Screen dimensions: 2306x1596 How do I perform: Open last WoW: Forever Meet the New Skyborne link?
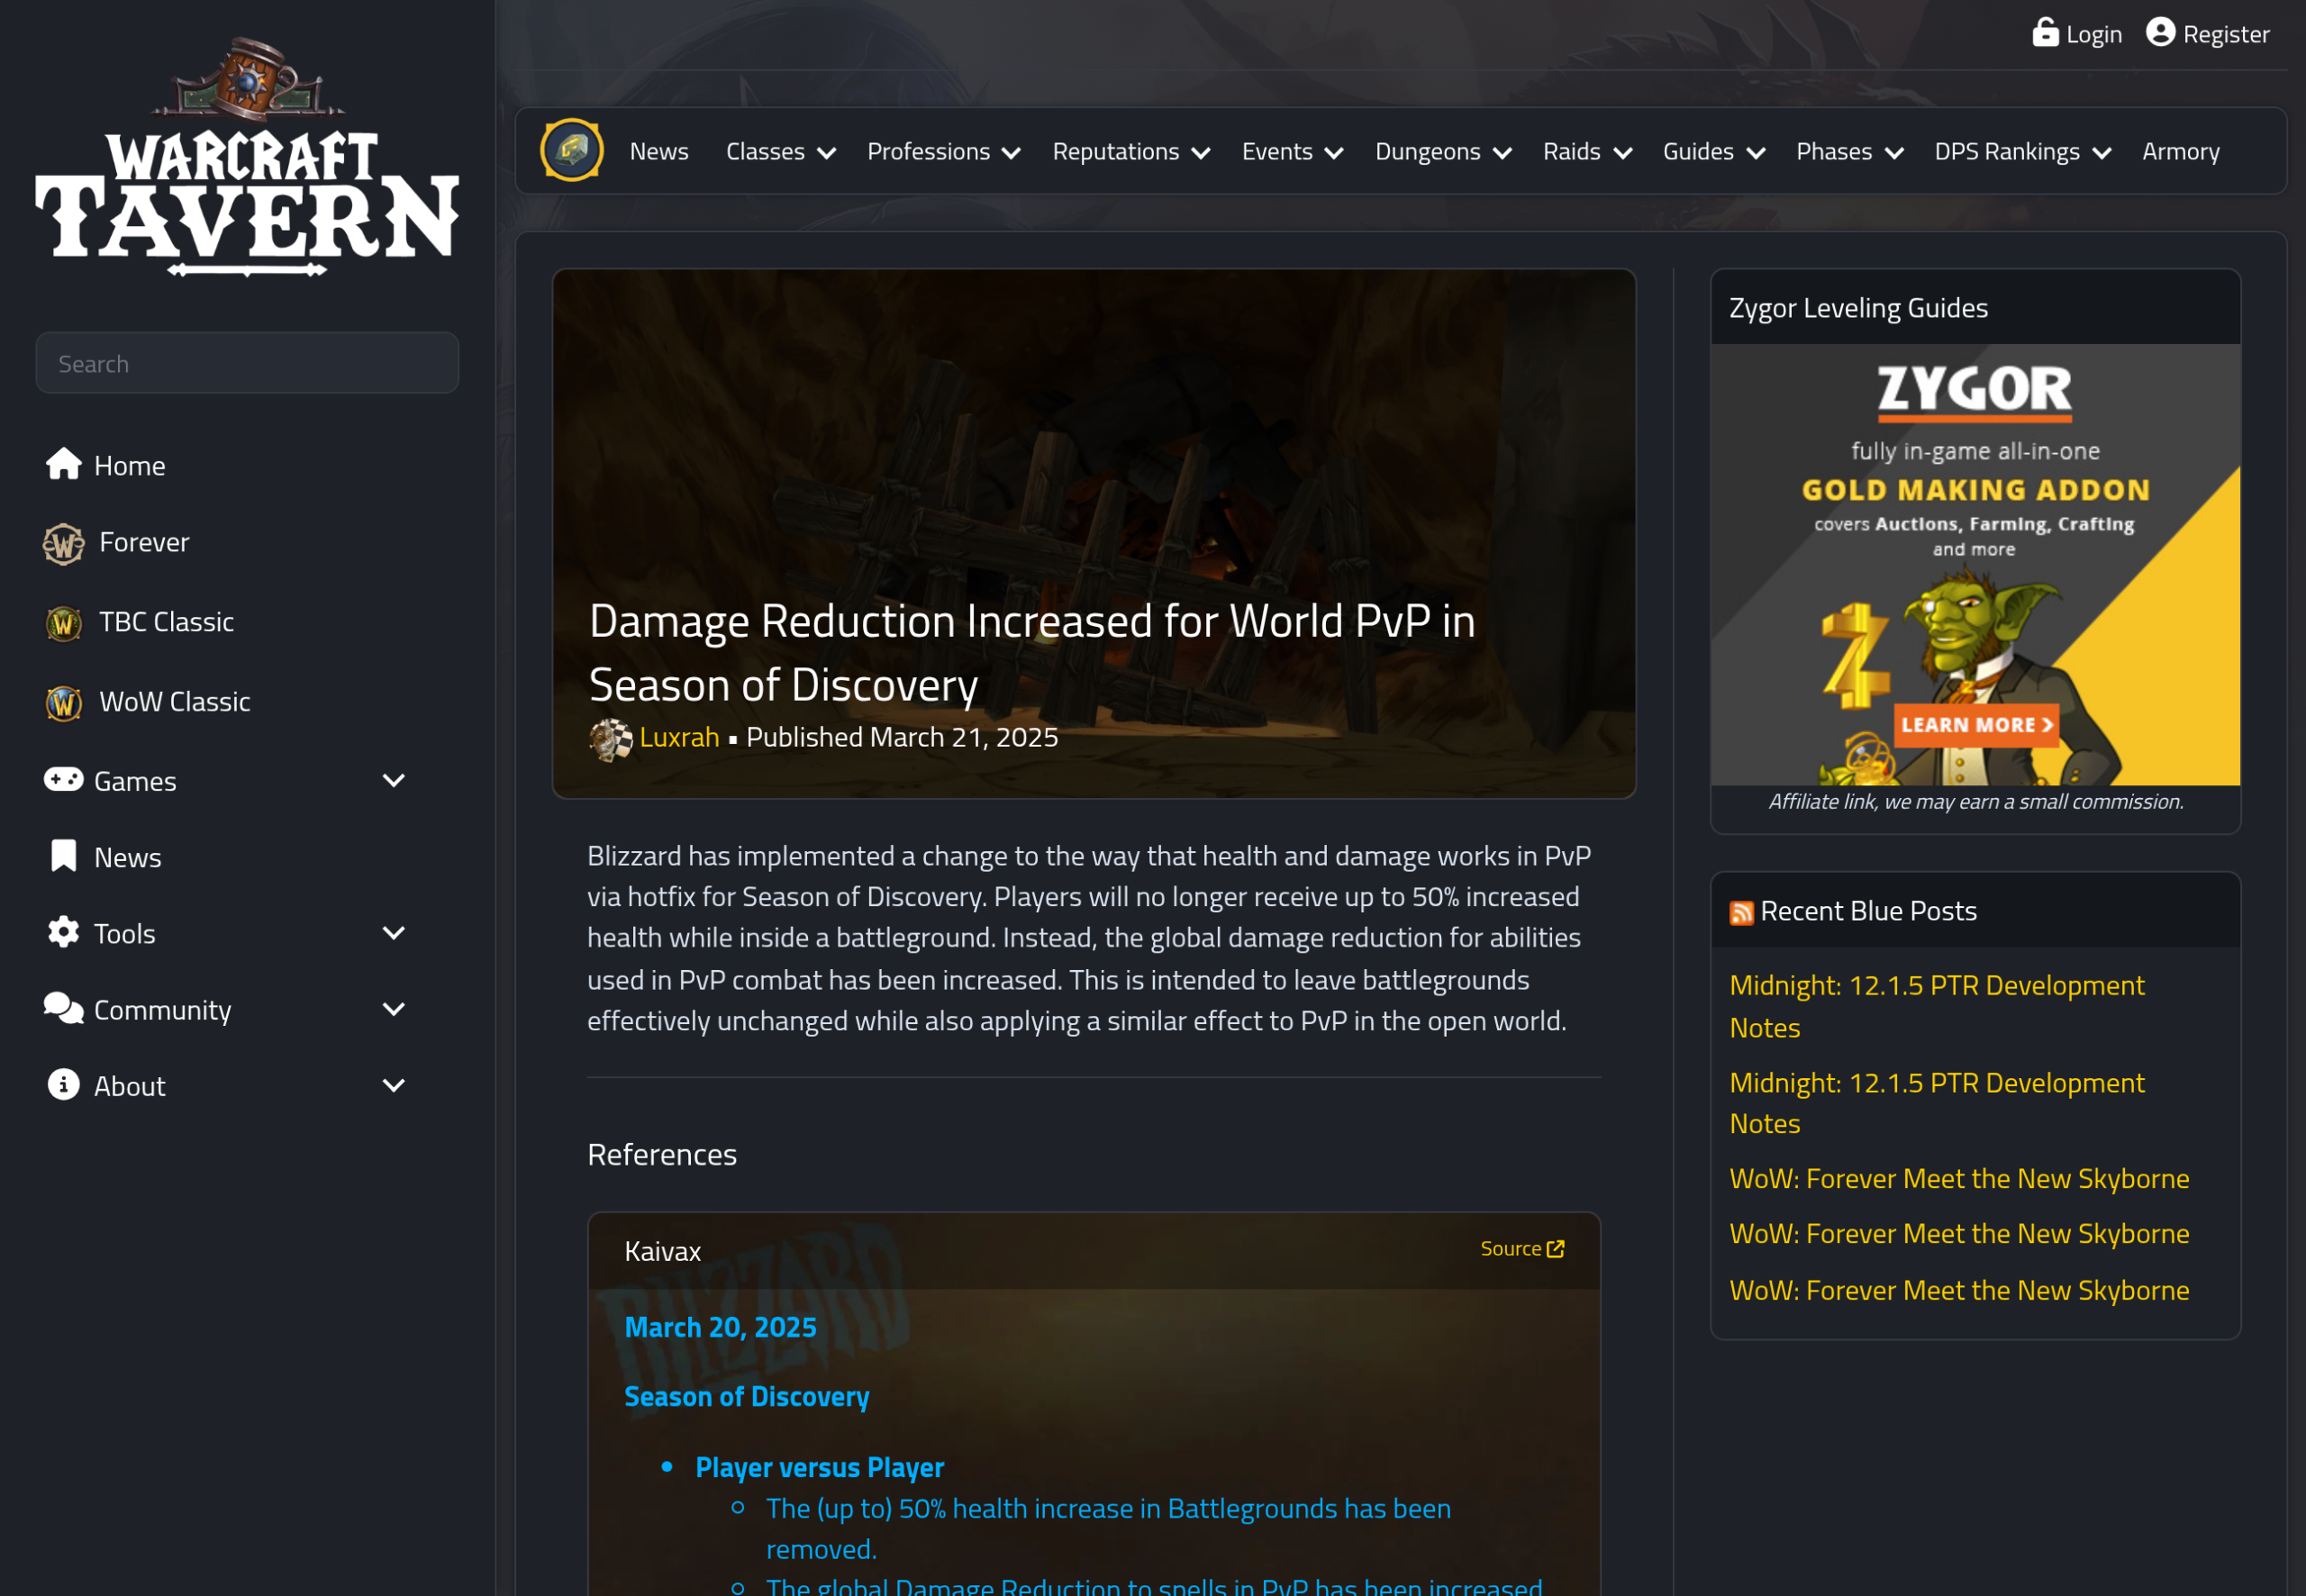[x=1959, y=1291]
